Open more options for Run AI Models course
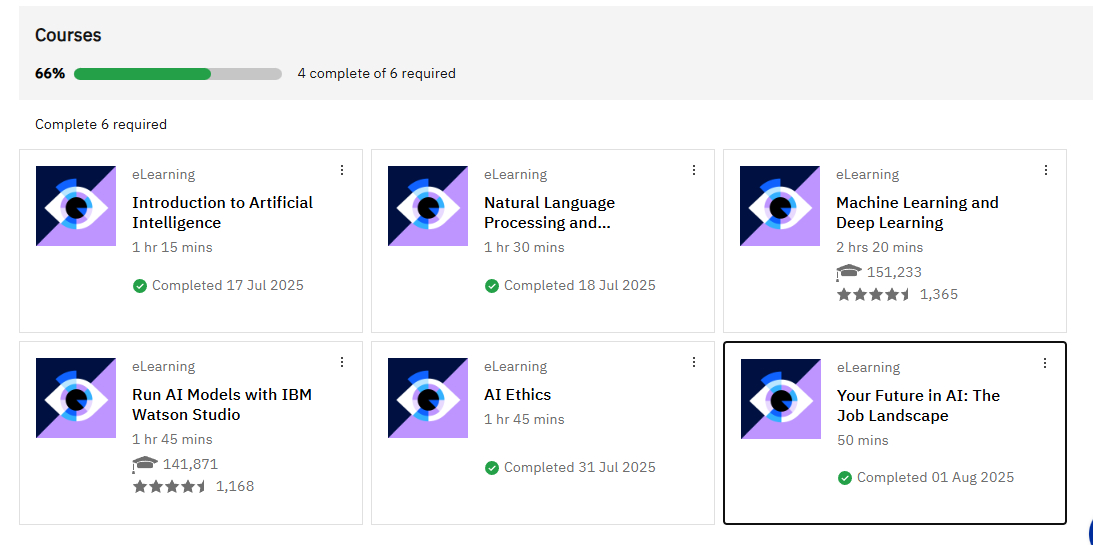 click(342, 362)
